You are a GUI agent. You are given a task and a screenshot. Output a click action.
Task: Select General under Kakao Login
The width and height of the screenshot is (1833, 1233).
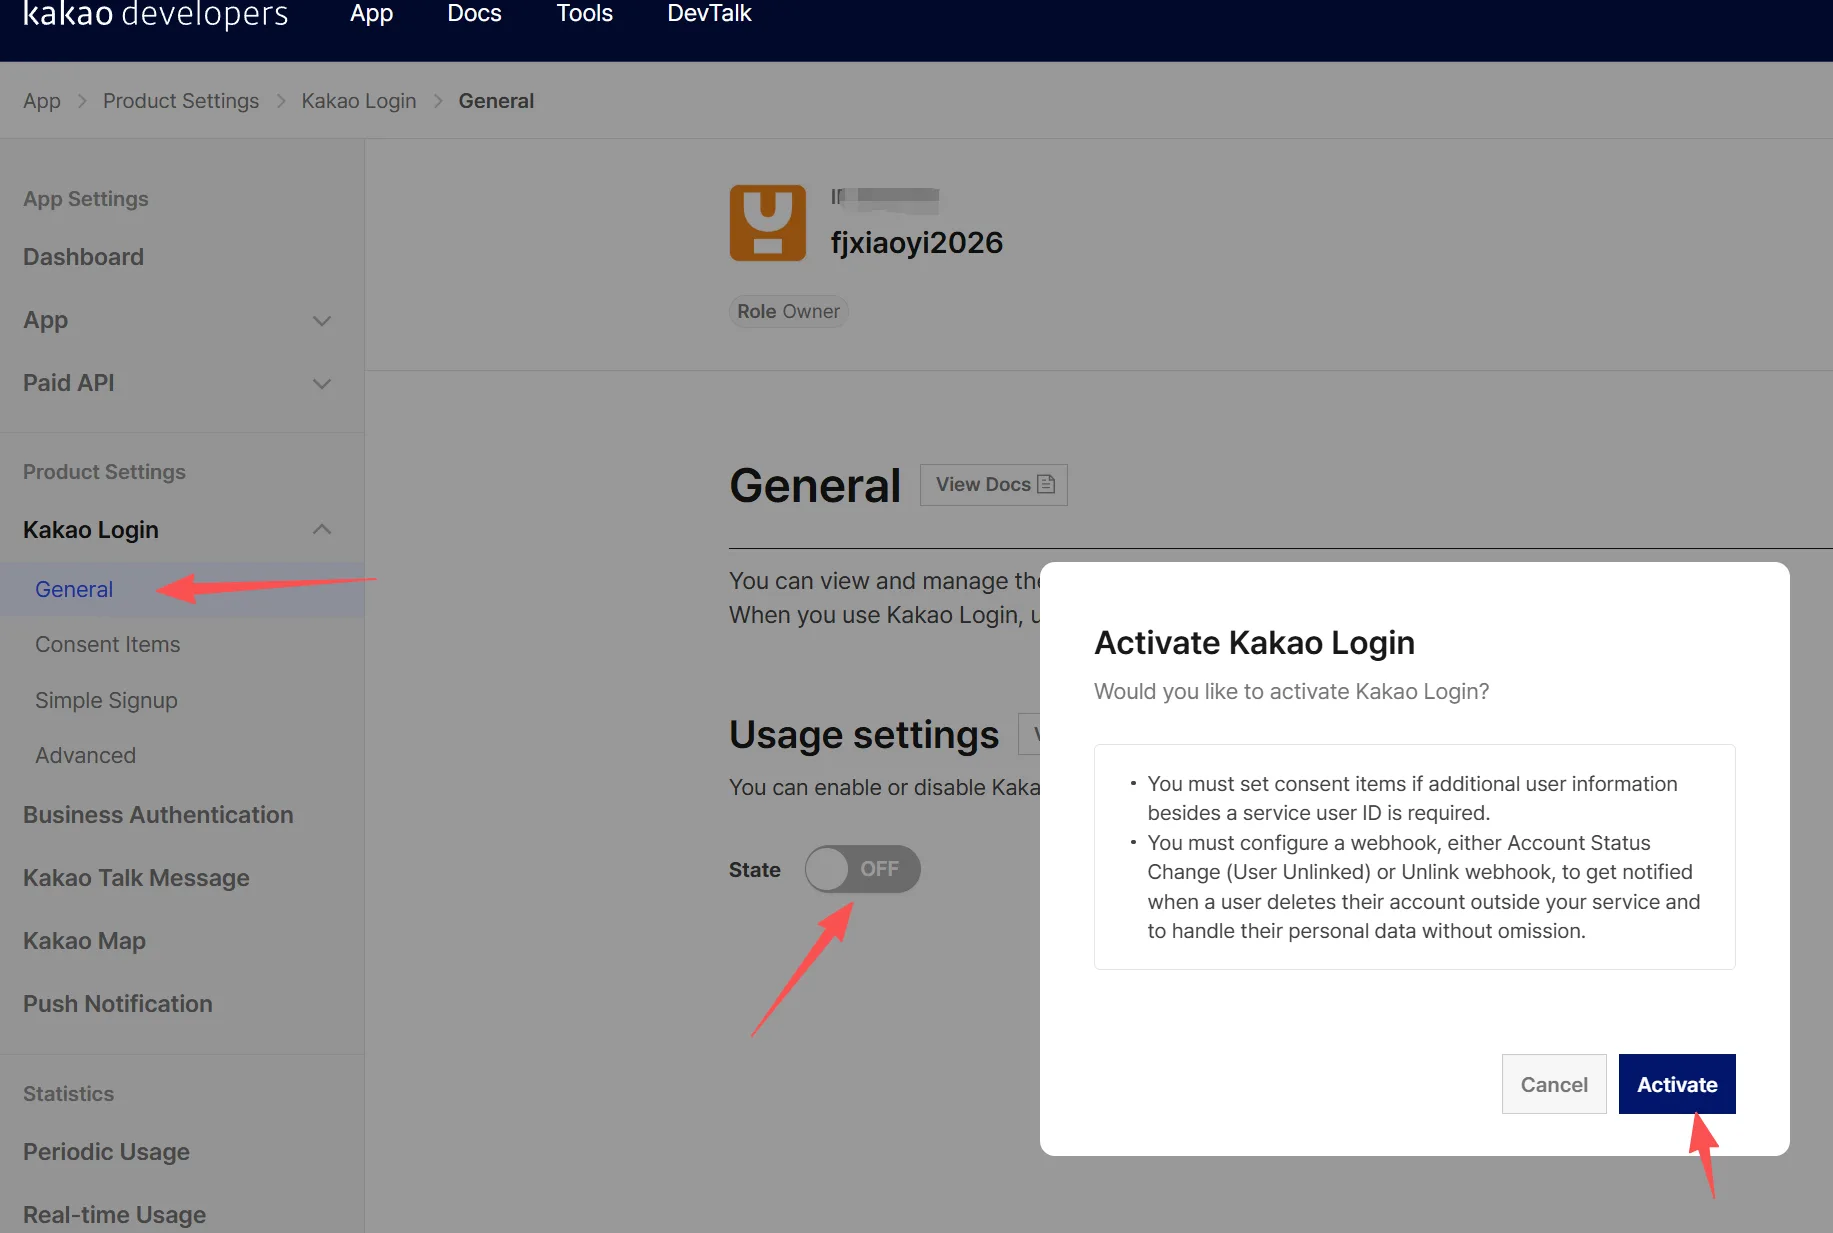tap(74, 589)
